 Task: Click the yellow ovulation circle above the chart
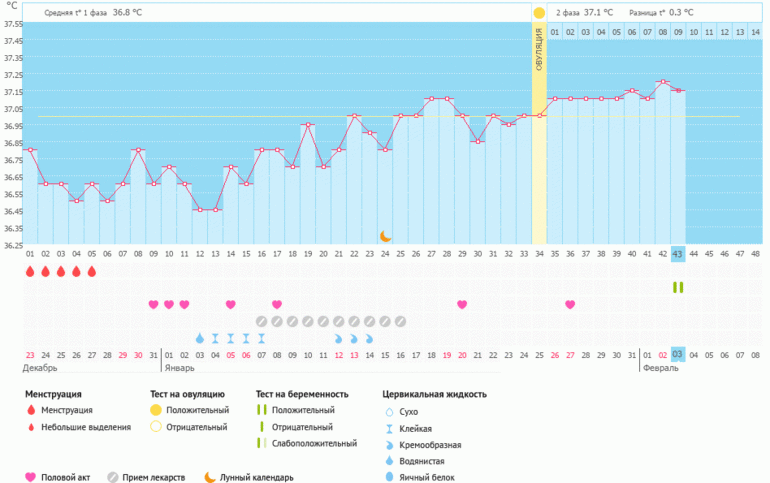(539, 12)
